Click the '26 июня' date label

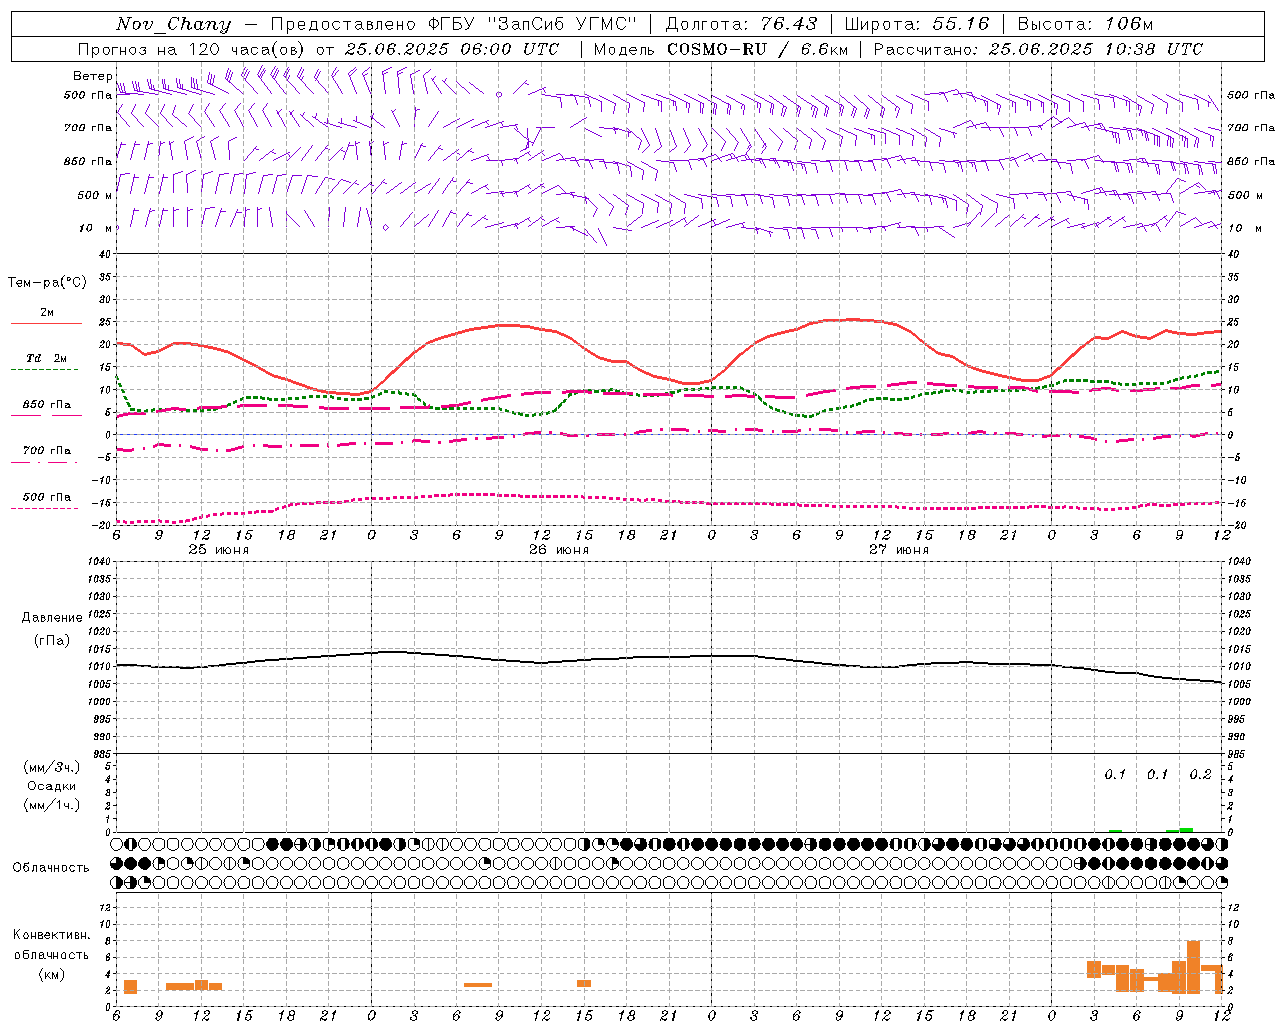coord(559,550)
